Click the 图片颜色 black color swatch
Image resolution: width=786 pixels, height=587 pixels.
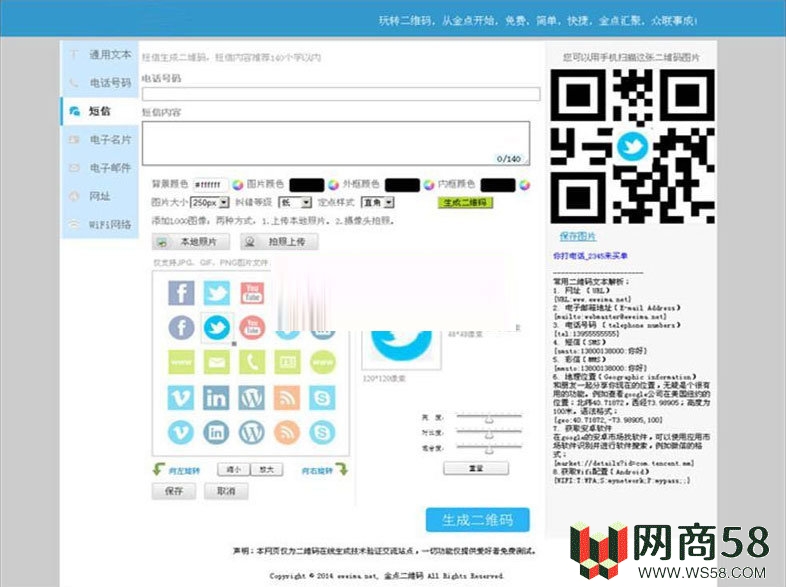click(x=307, y=185)
